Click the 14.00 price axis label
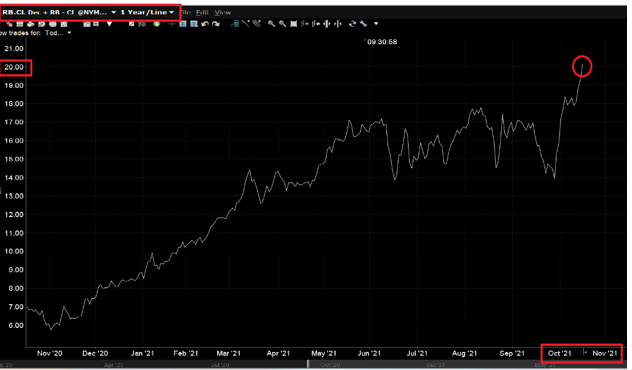Screen dimensions: 632x370 pyautogui.click(x=14, y=178)
